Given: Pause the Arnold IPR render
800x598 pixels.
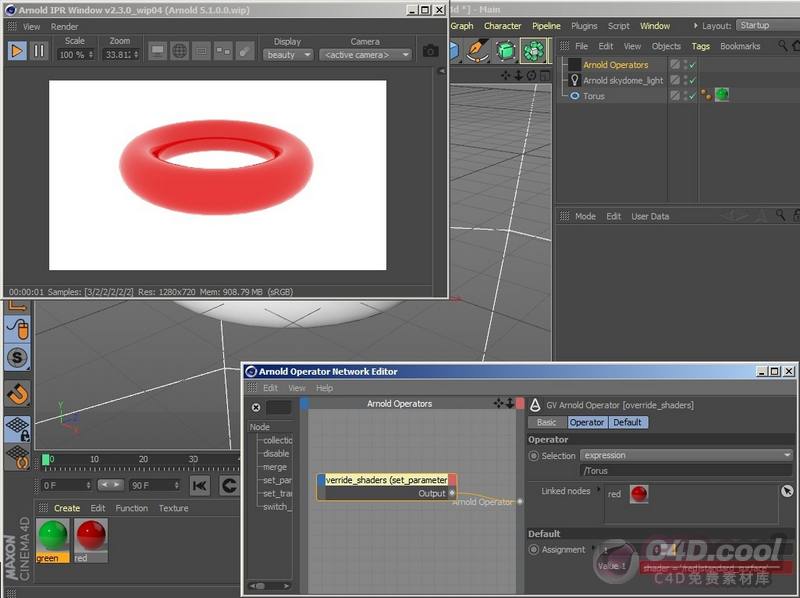Looking at the screenshot, I should tap(39, 51).
